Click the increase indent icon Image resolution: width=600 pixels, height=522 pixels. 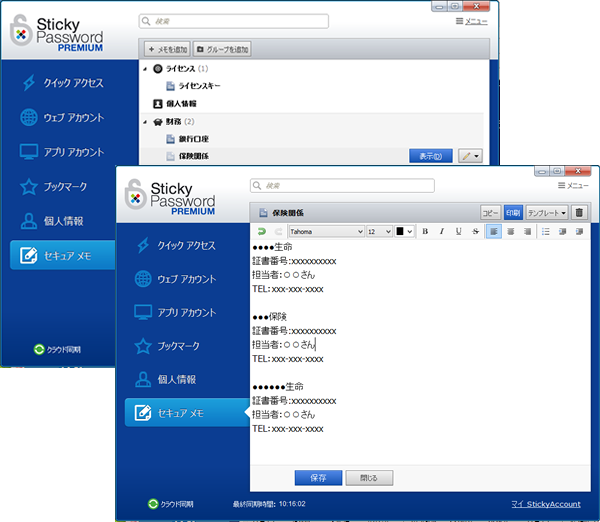click(579, 232)
